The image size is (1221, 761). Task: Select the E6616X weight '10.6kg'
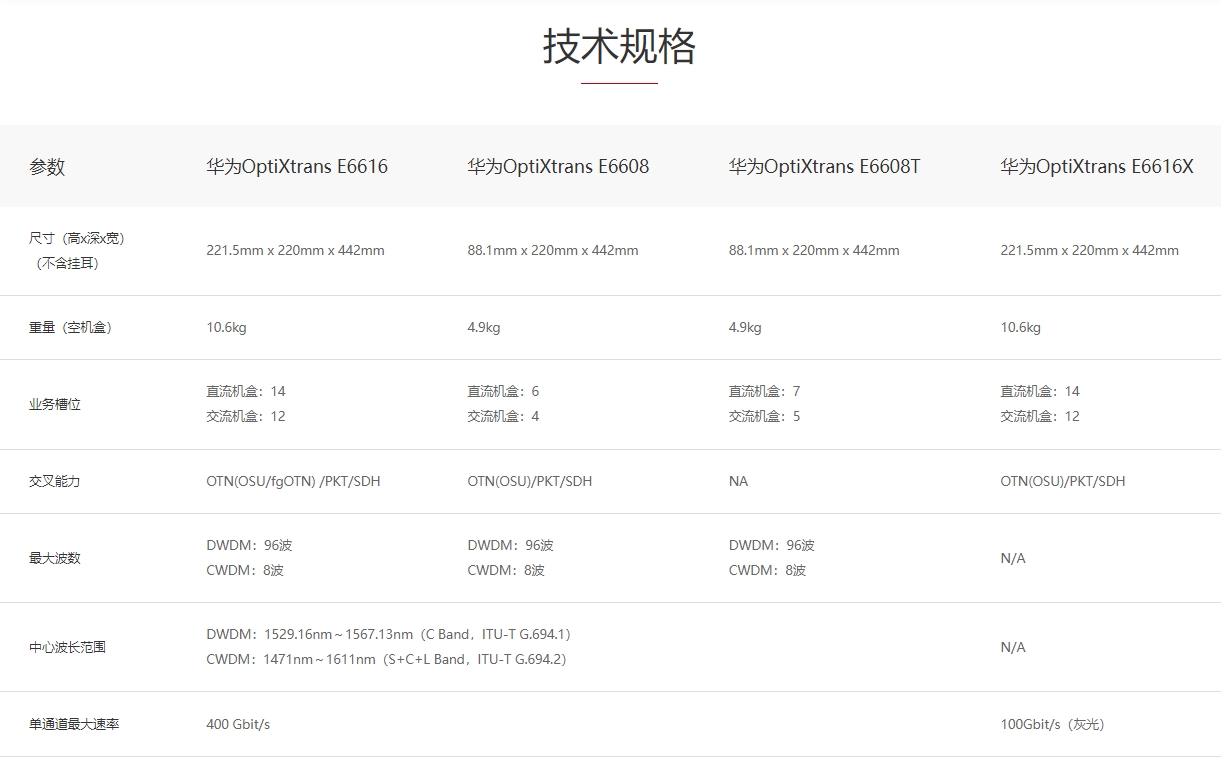click(x=1020, y=328)
